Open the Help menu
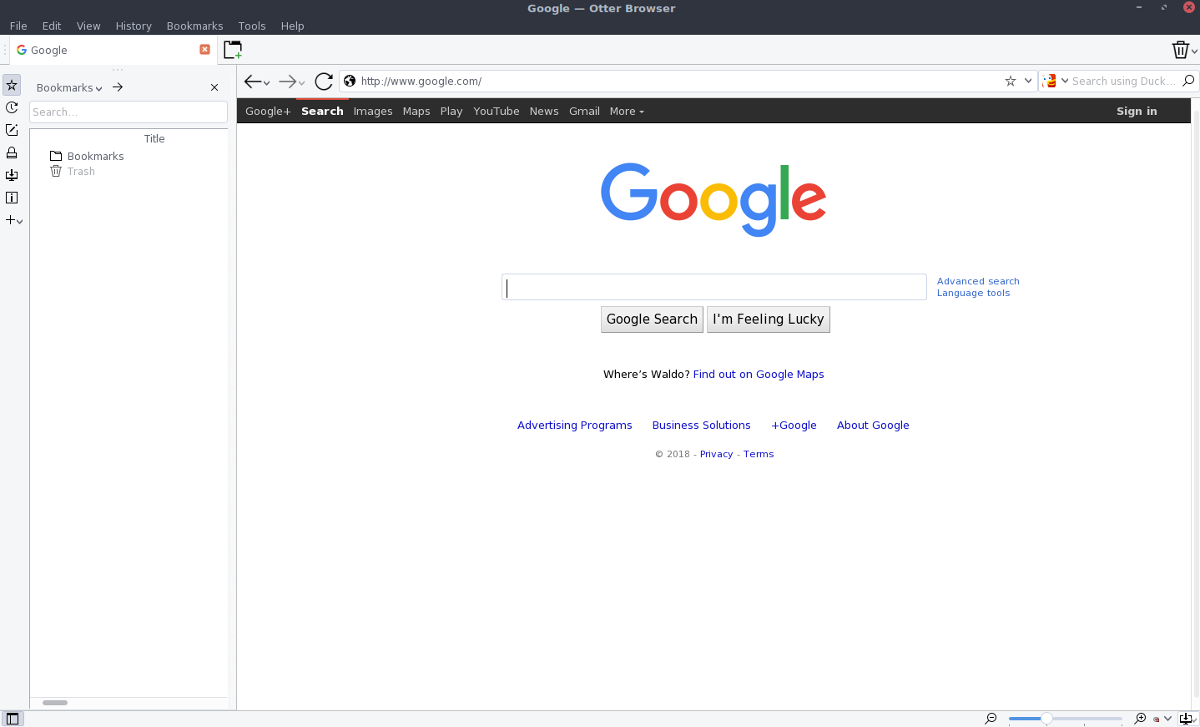 292,26
